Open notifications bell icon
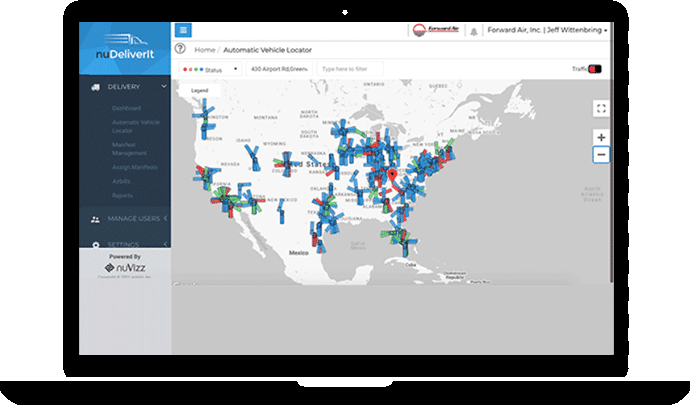This screenshot has width=690, height=406. pos(473,31)
